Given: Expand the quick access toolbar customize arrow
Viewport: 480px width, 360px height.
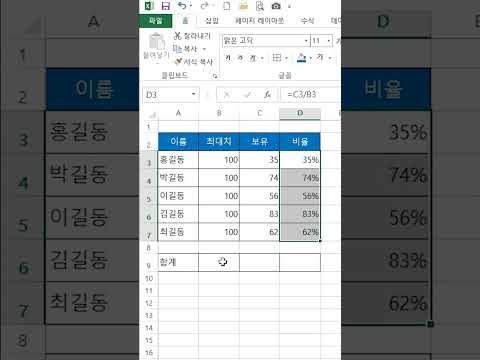Looking at the screenshot, I should click(289, 6).
